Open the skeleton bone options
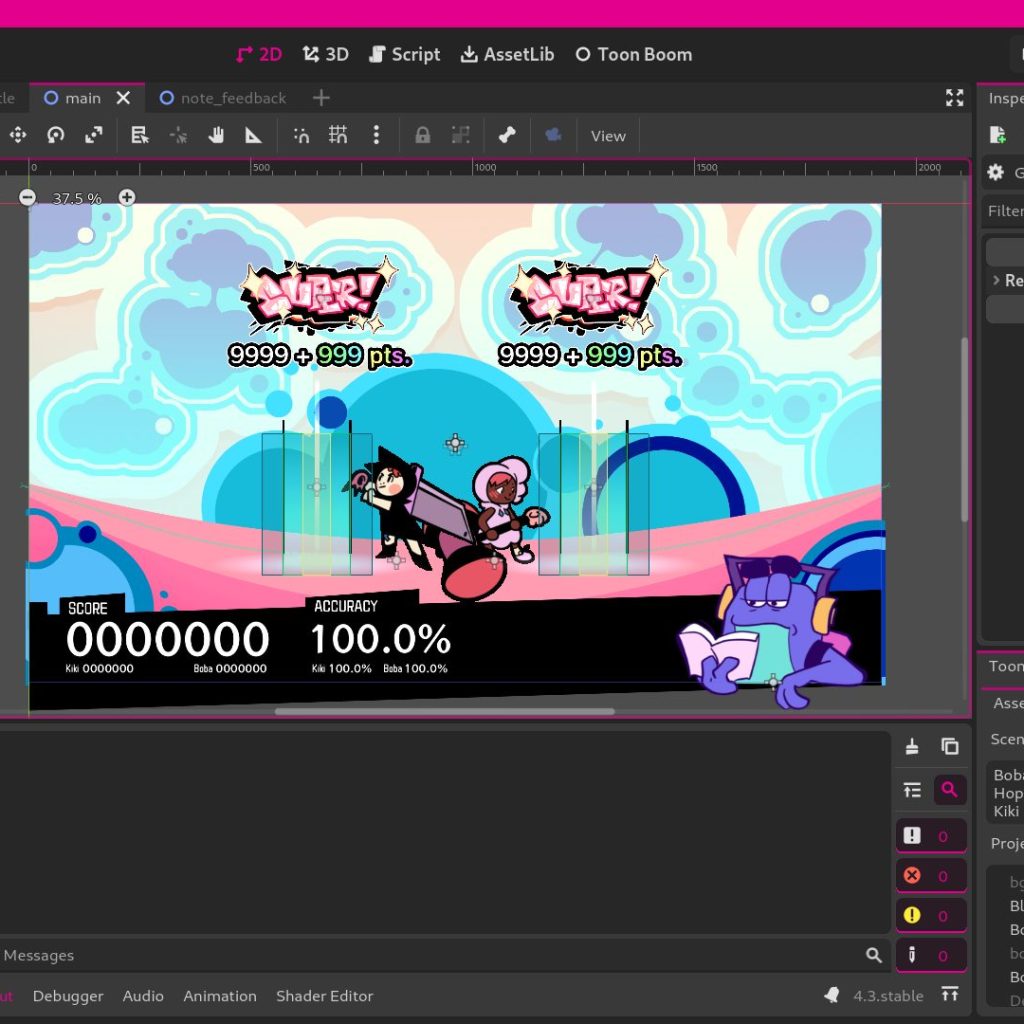 (507, 135)
